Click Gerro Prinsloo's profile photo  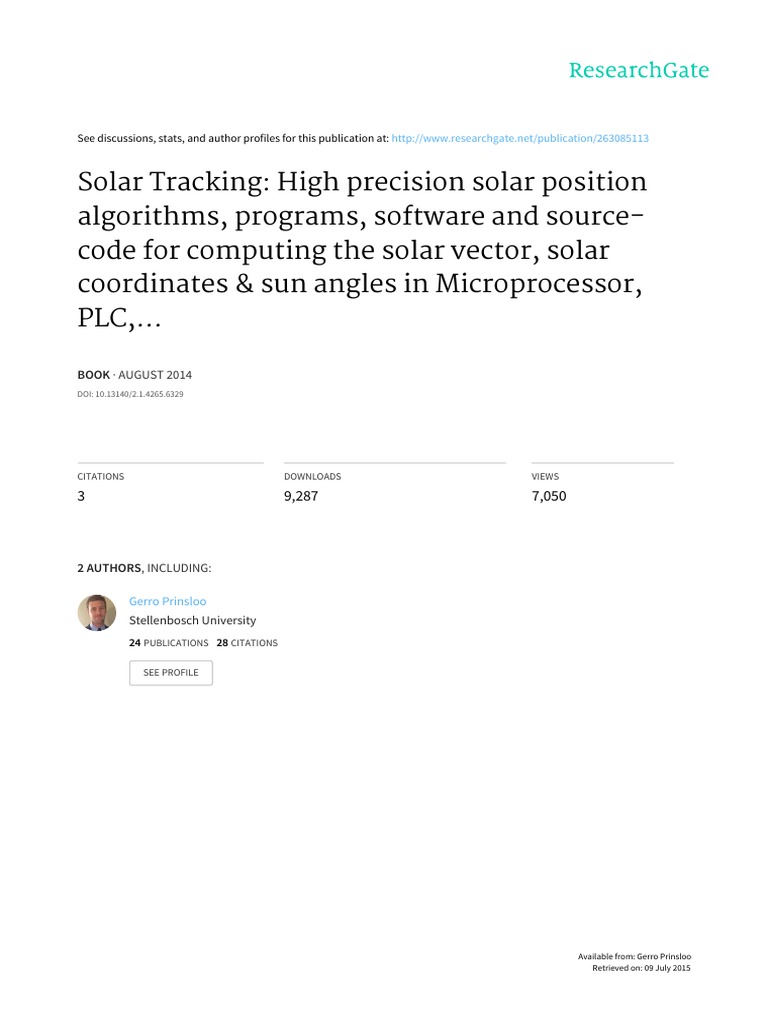(97, 612)
